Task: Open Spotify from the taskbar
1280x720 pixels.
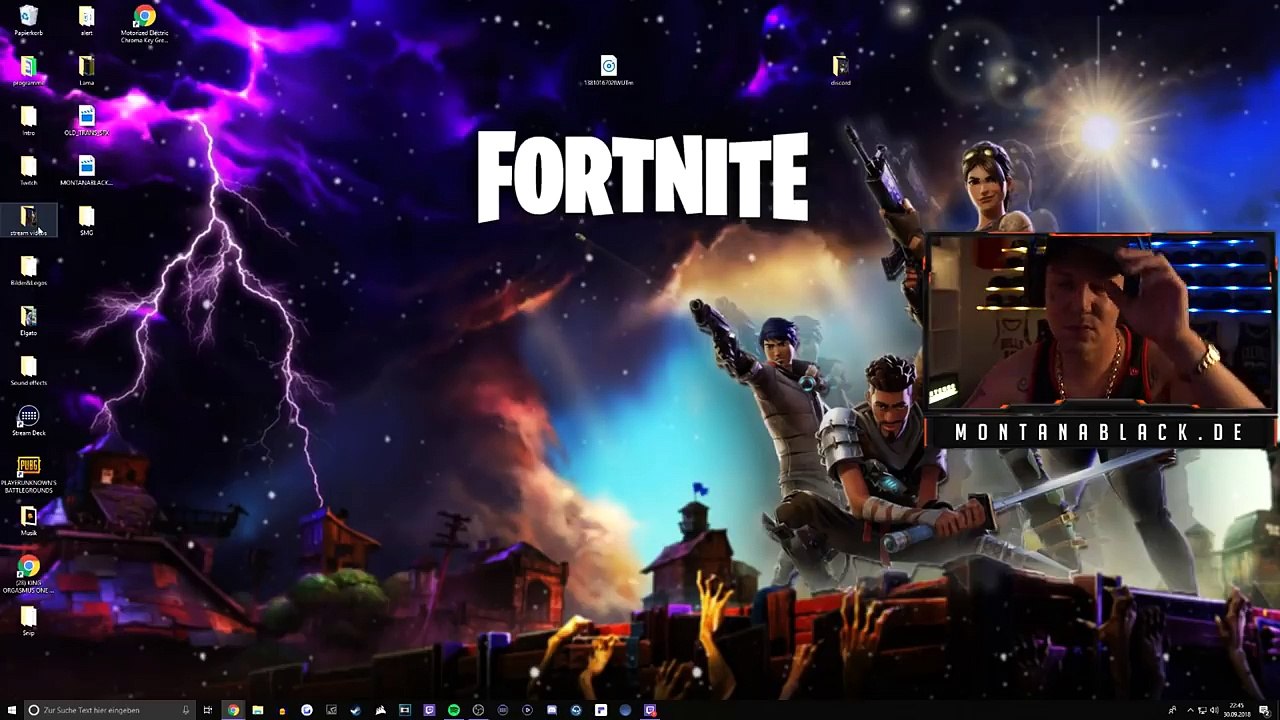Action: (x=453, y=710)
